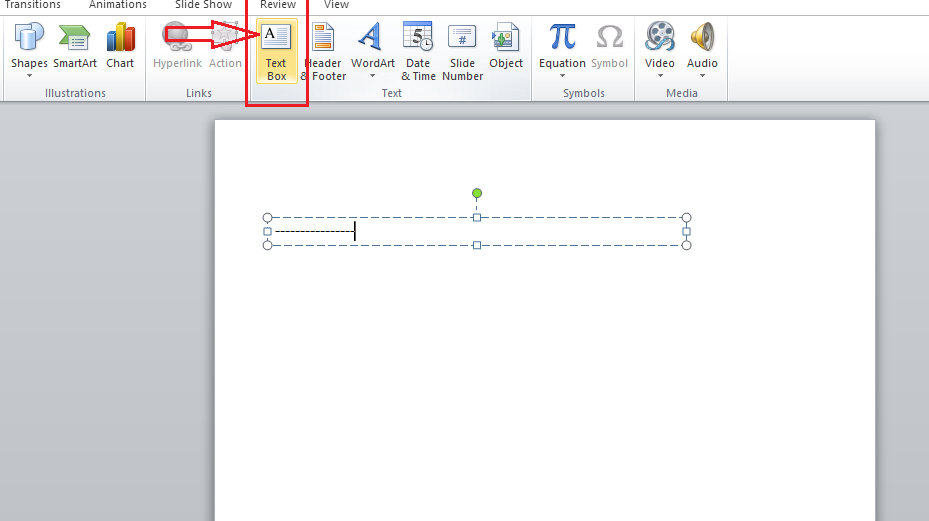Open the WordArt styles gallery
Image resolution: width=929 pixels, height=521 pixels.
pos(372,52)
